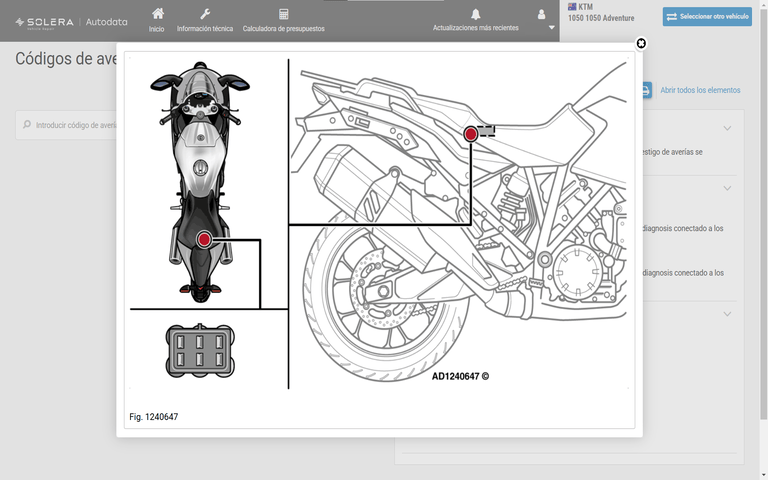Open the Calculadora de presupuestos calculator icon
The image size is (768, 480).
(x=284, y=14)
